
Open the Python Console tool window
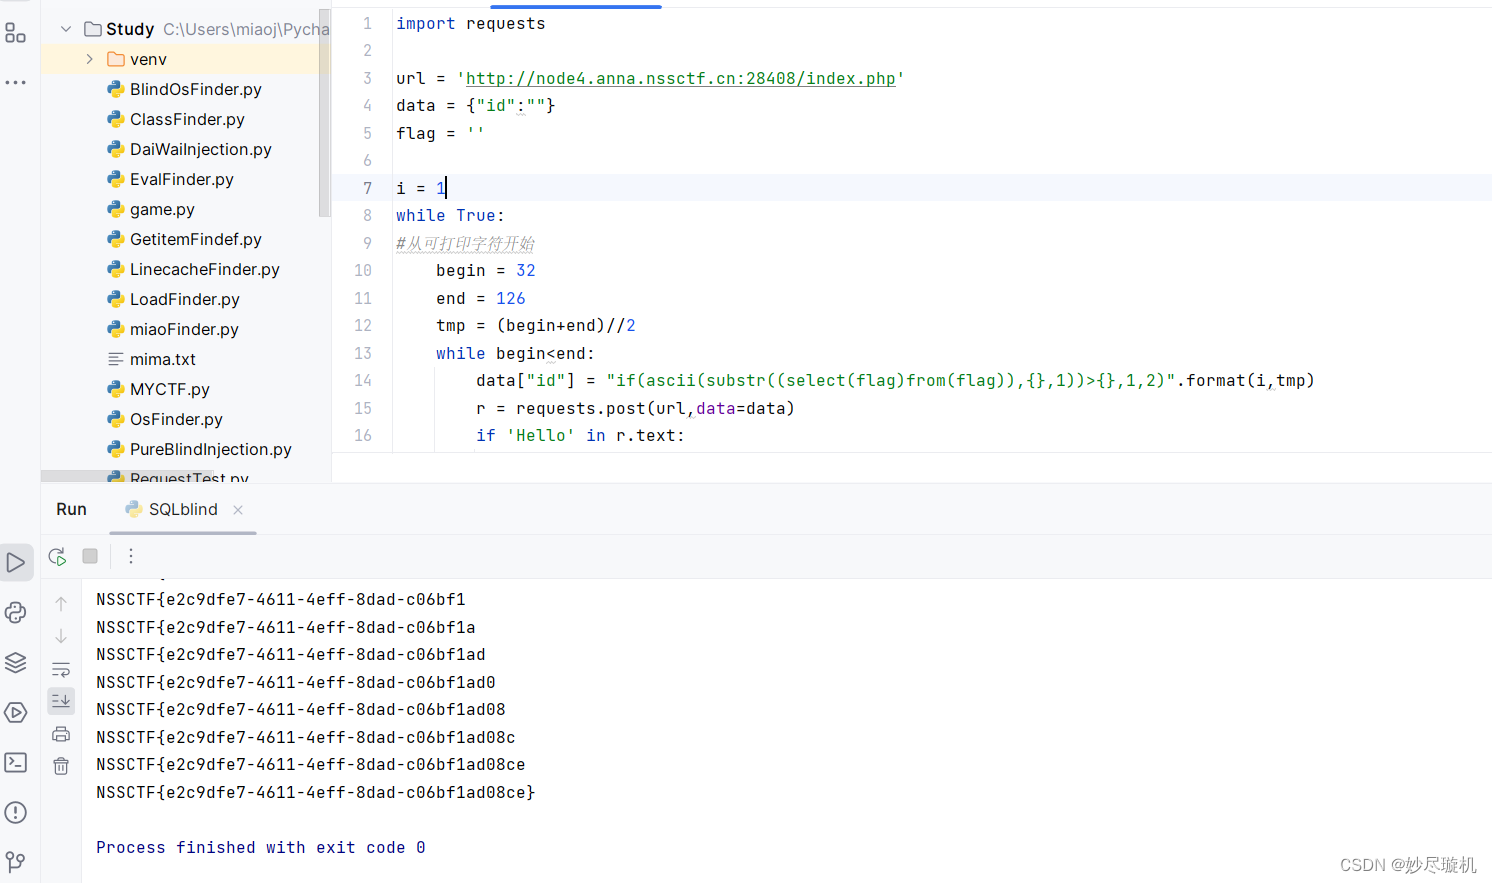click(16, 613)
